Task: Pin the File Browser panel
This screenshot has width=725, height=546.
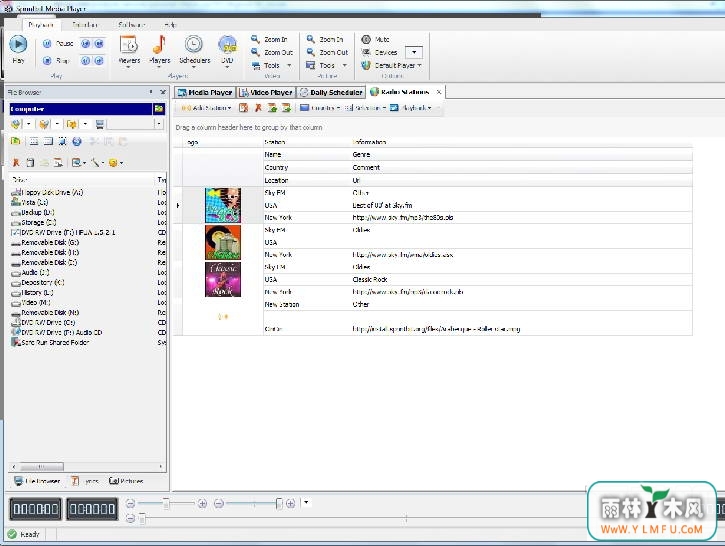Action: 151,92
